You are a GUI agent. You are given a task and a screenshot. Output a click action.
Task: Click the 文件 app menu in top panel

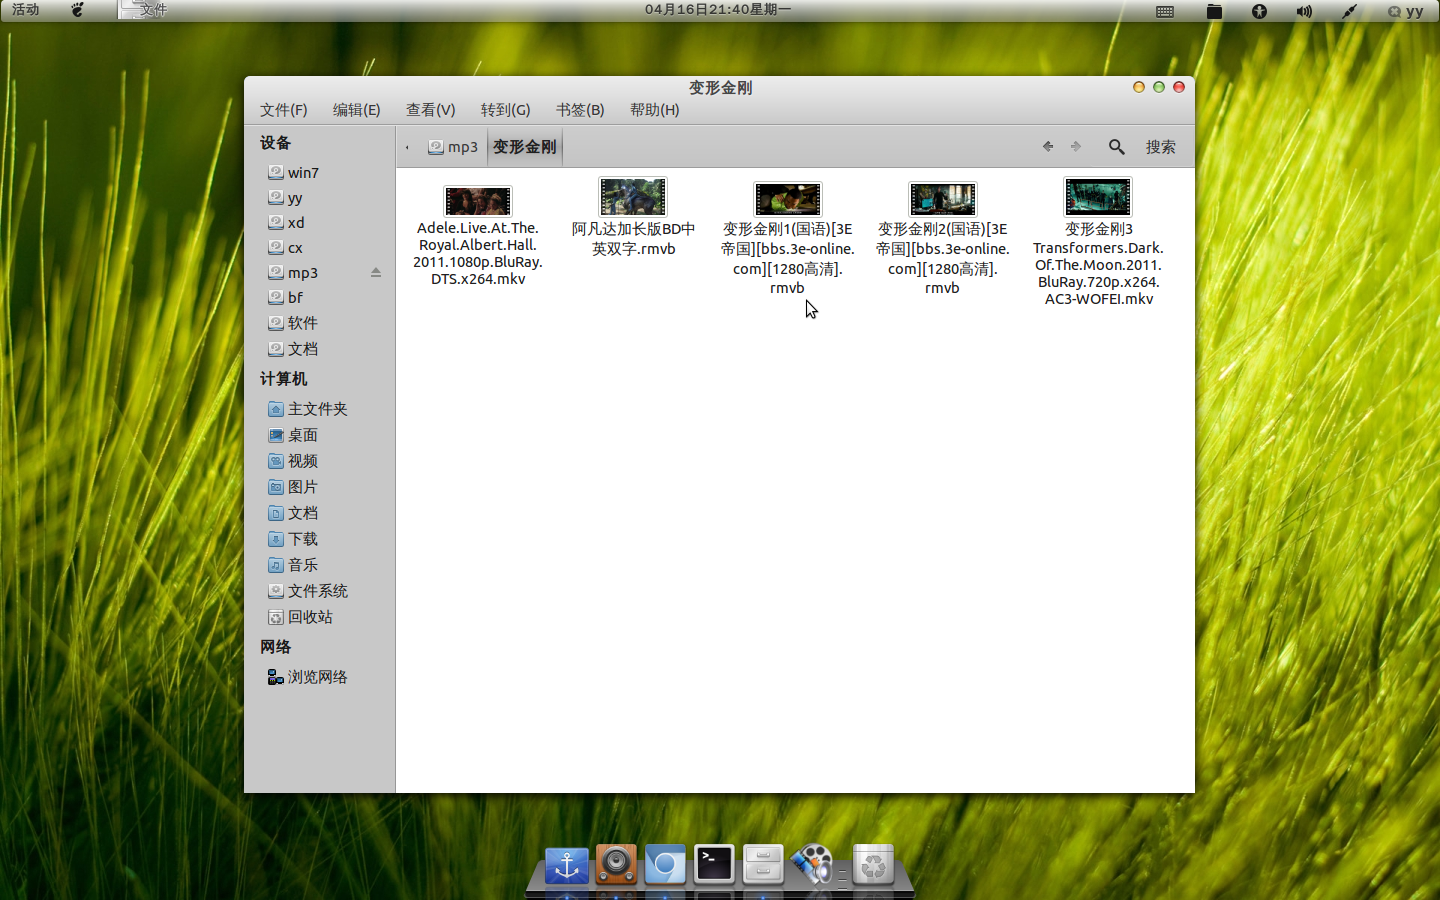click(143, 10)
